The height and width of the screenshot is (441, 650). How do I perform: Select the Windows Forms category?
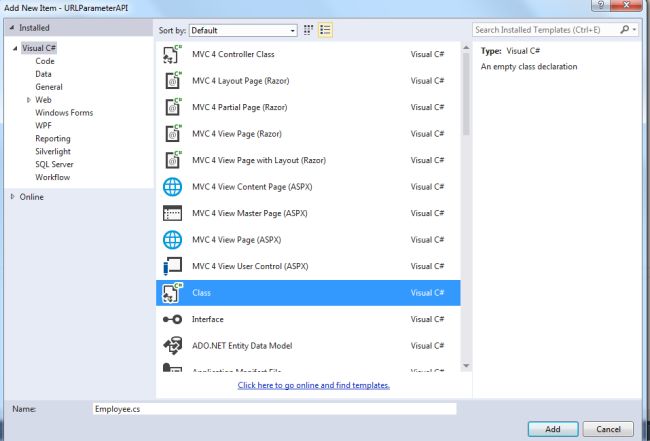64,112
